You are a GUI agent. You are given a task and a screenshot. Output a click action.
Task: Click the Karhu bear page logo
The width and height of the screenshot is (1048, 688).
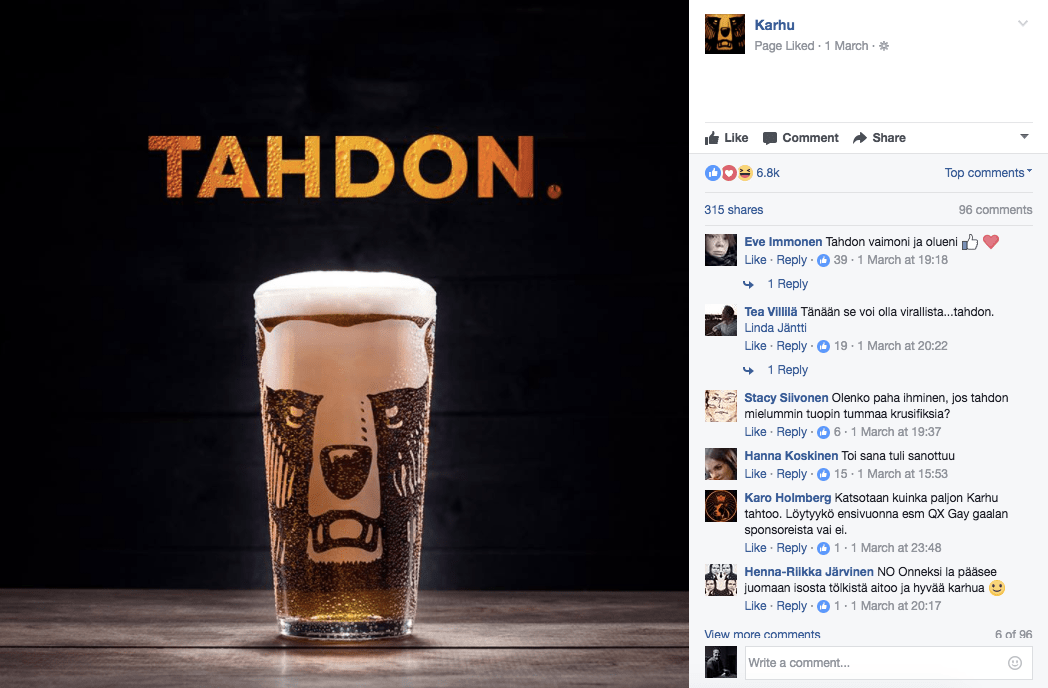click(x=725, y=33)
